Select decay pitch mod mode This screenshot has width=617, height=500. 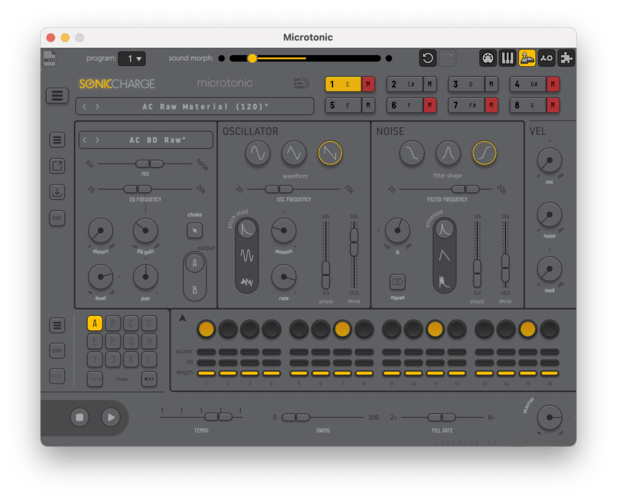247,229
